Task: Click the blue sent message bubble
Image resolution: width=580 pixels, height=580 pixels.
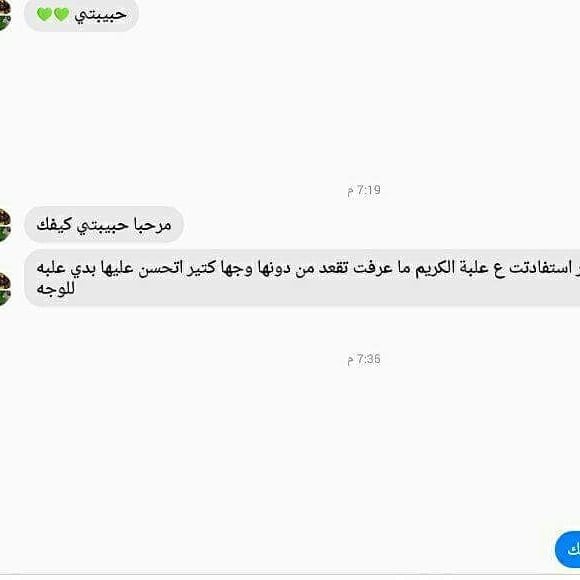Action: (568, 549)
